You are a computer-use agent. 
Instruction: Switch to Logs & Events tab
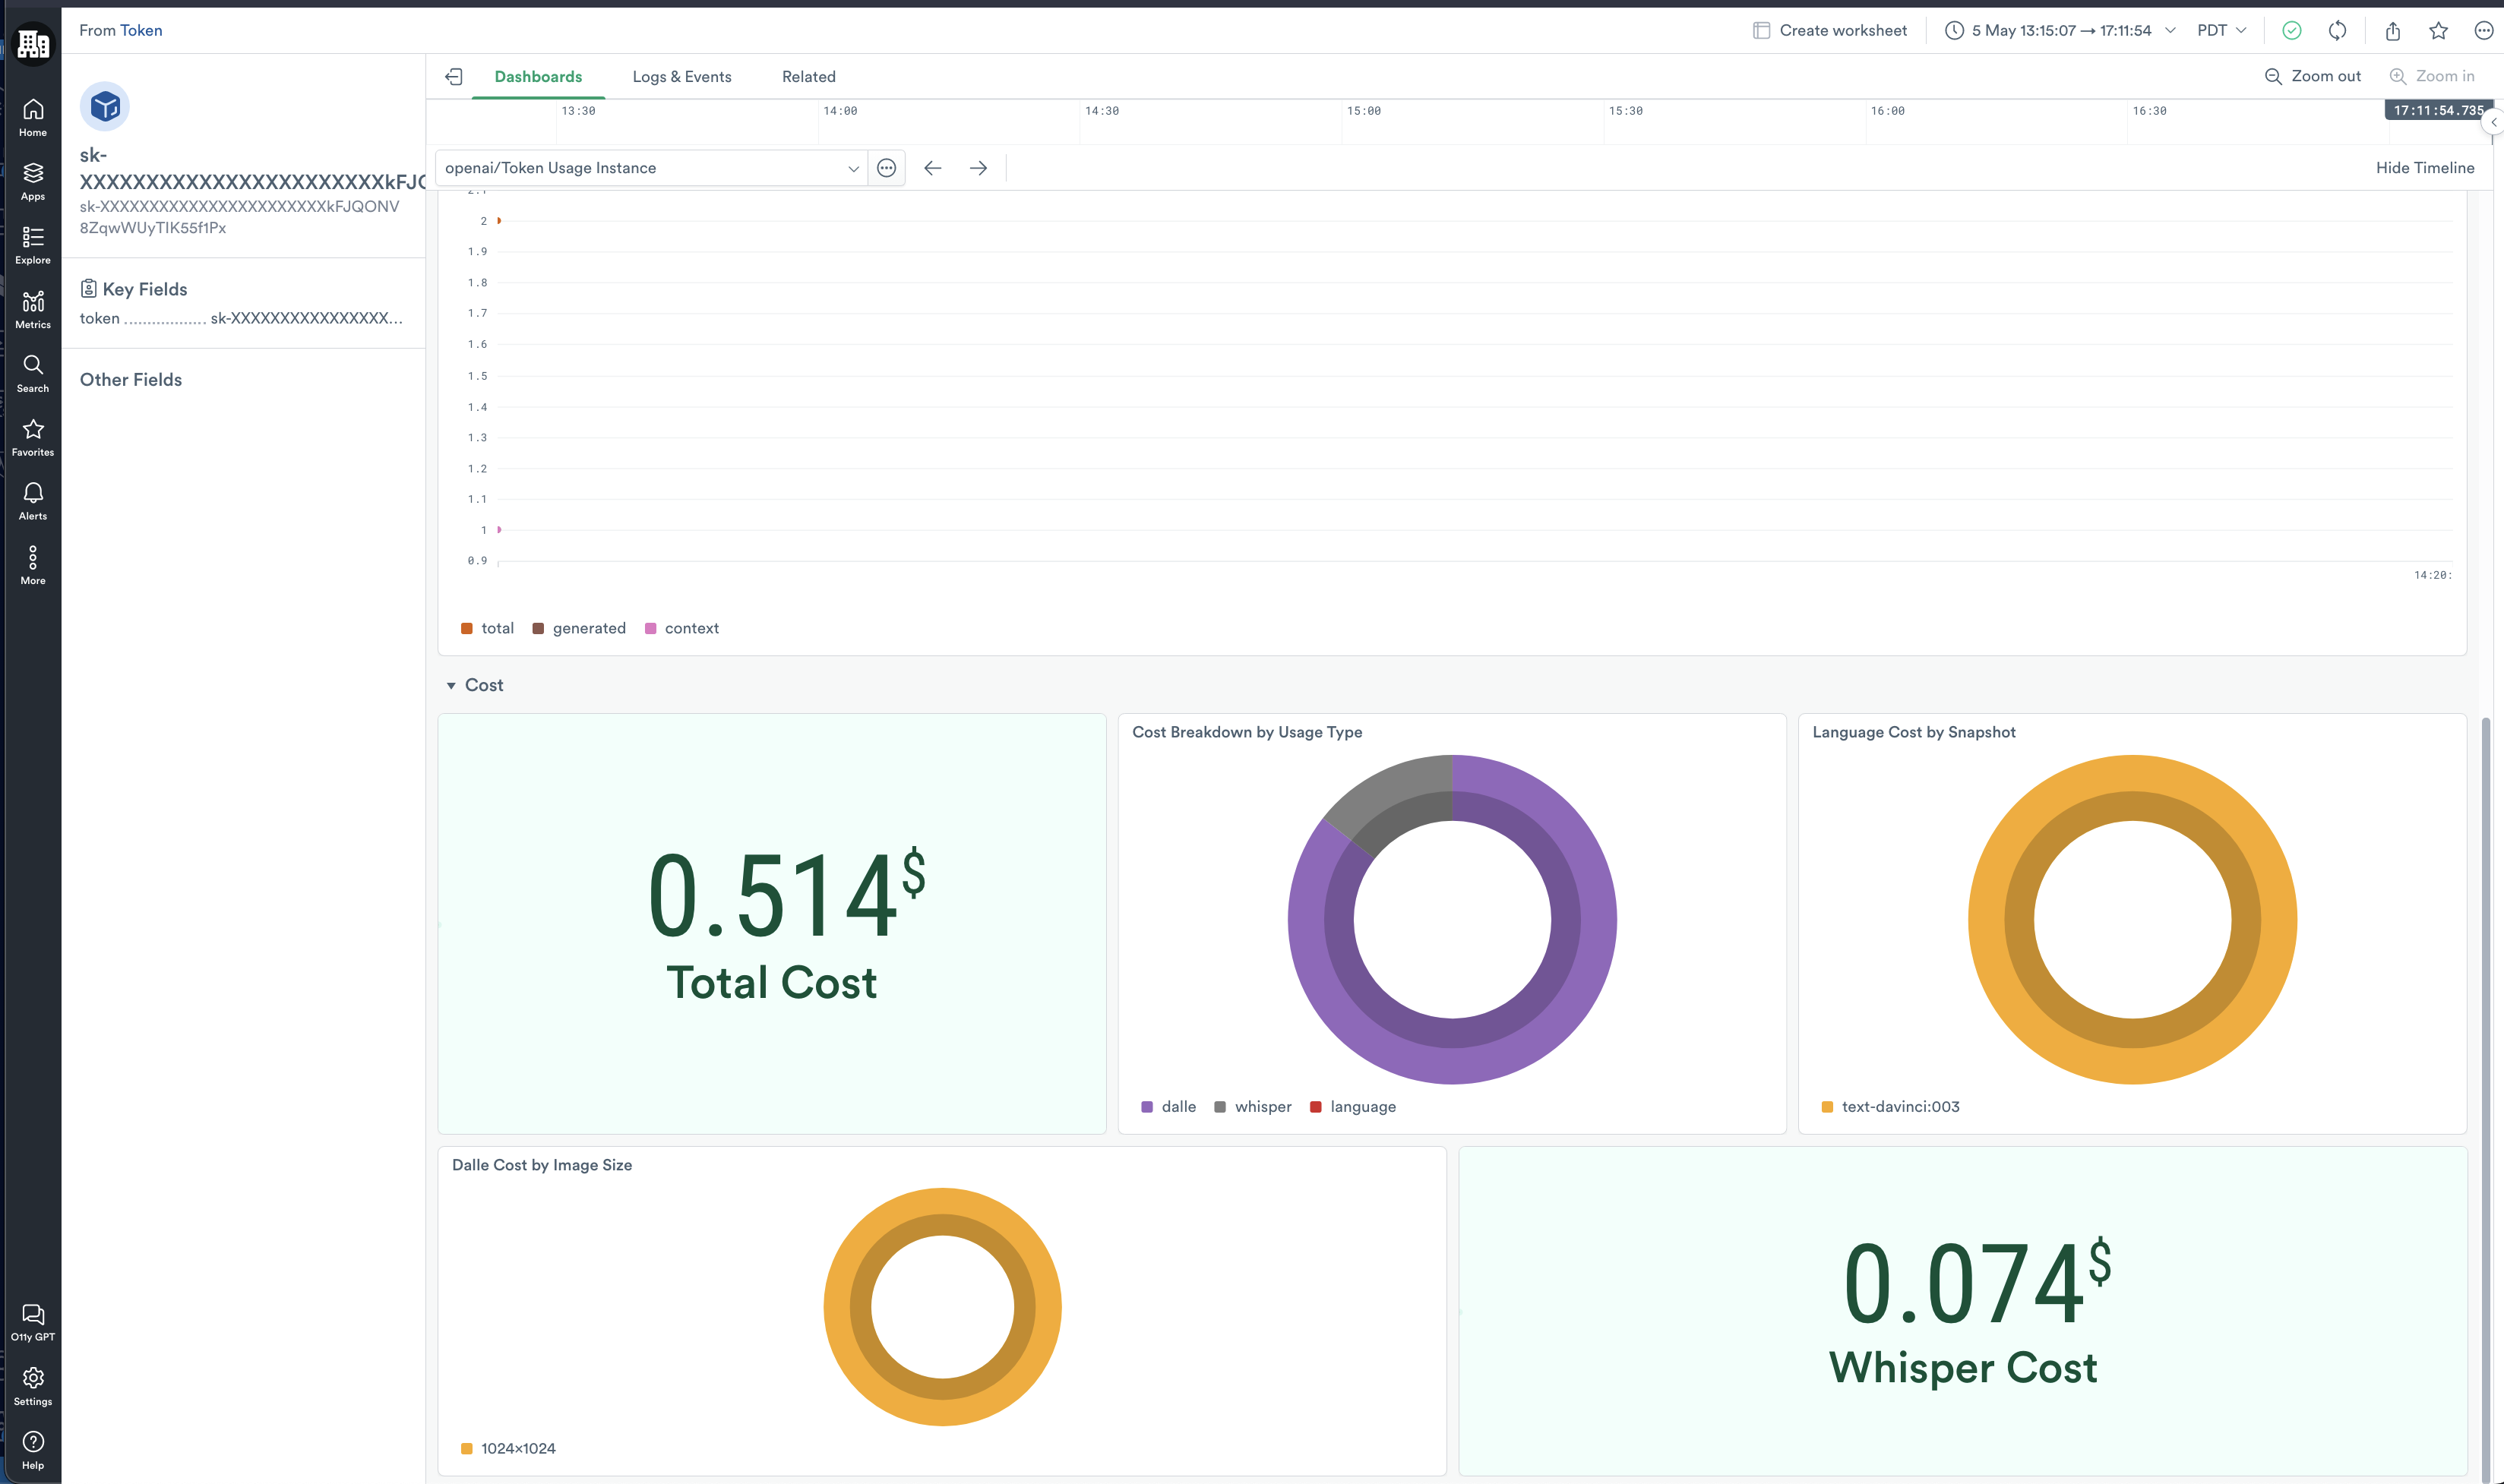point(682,77)
